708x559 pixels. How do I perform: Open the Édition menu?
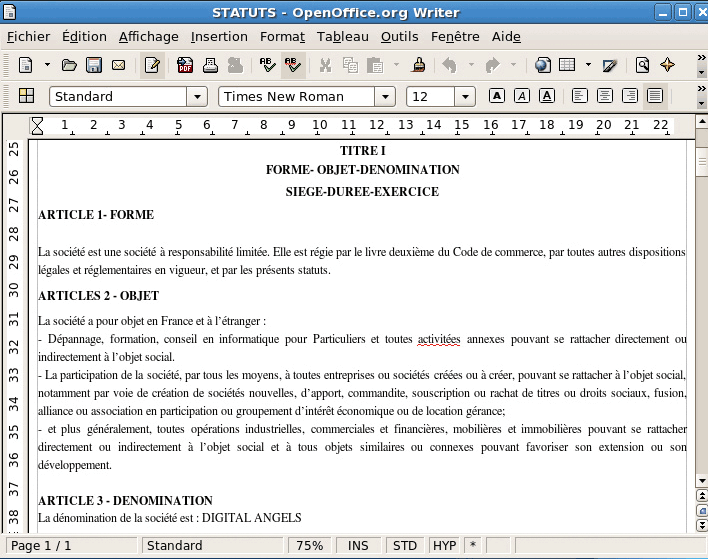tap(84, 37)
